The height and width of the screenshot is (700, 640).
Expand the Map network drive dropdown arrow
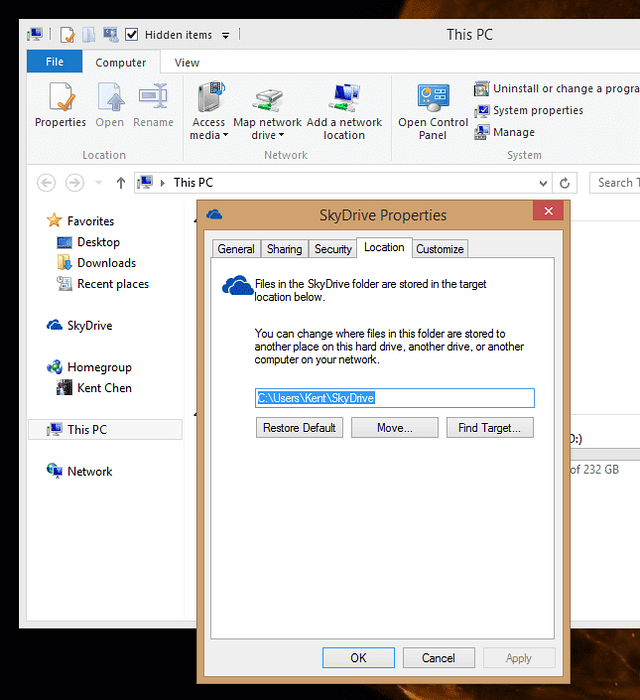coord(281,136)
